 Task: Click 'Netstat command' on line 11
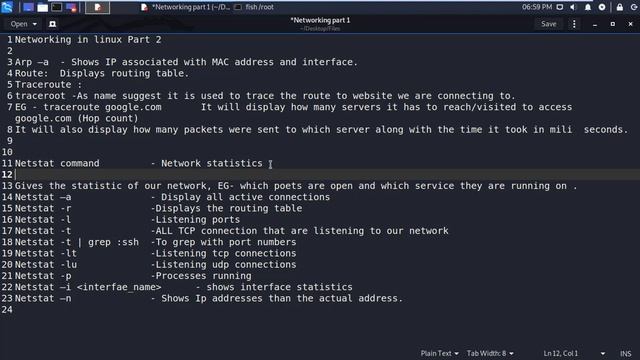coord(57,163)
